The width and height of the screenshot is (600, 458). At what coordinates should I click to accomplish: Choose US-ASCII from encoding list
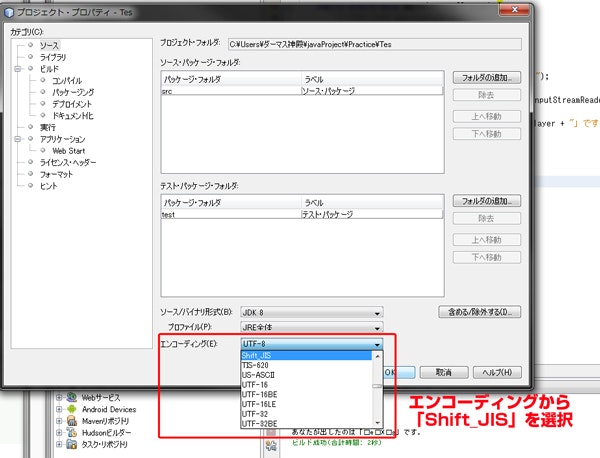(306, 375)
